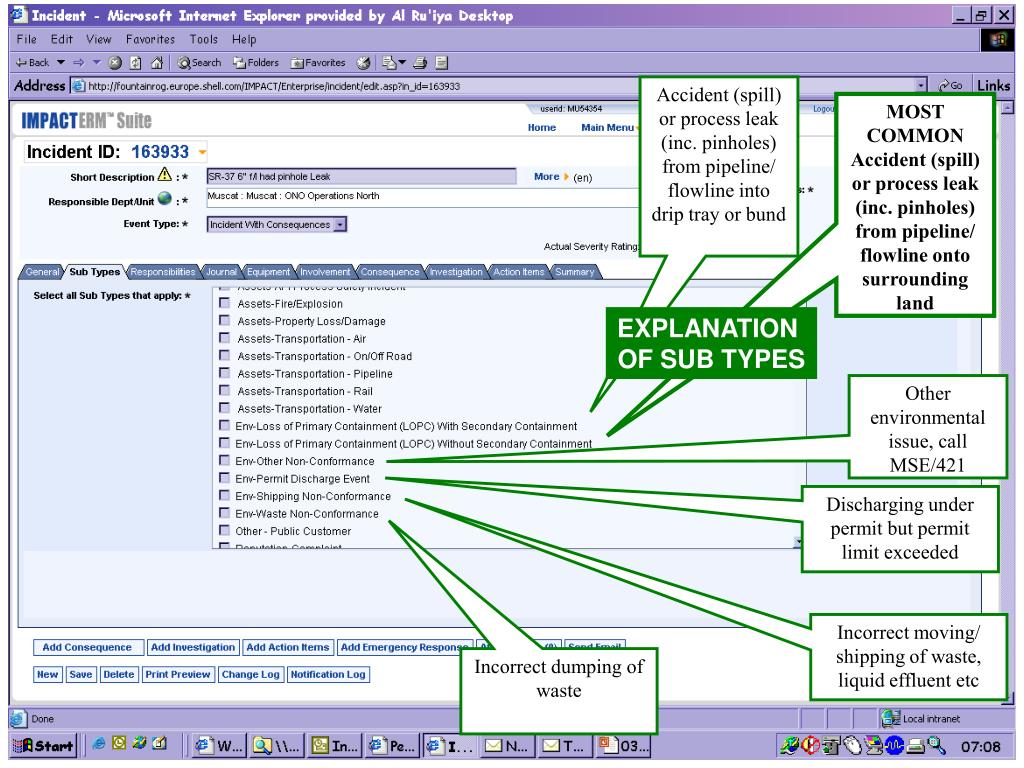The width and height of the screenshot is (1024, 768).
Task: Click the page icon in the address bar
Action: pyautogui.click(x=78, y=86)
